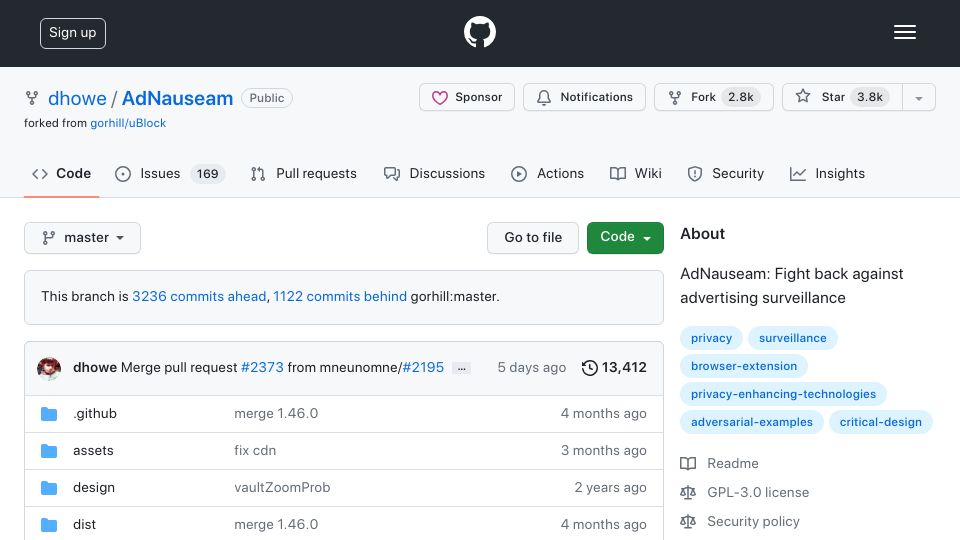Open the #2195 link in commit message
The image size is (960, 540).
coord(423,367)
